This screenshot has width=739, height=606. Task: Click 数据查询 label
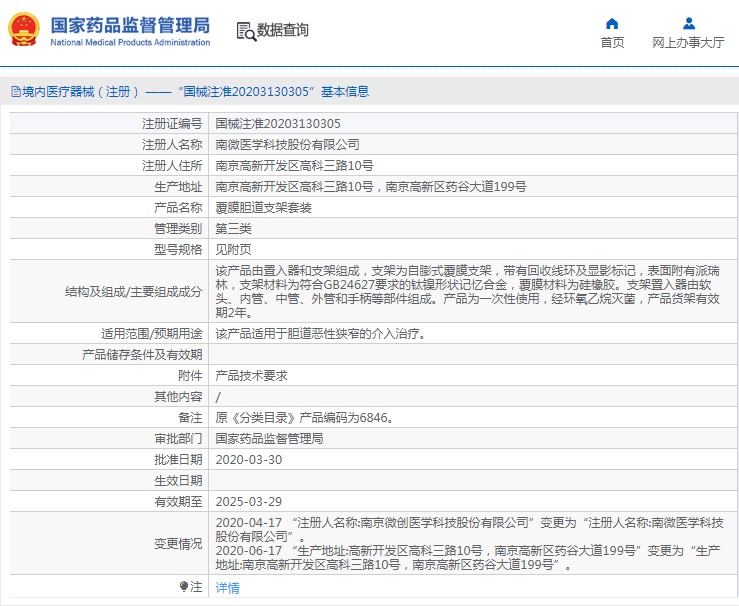[x=282, y=30]
